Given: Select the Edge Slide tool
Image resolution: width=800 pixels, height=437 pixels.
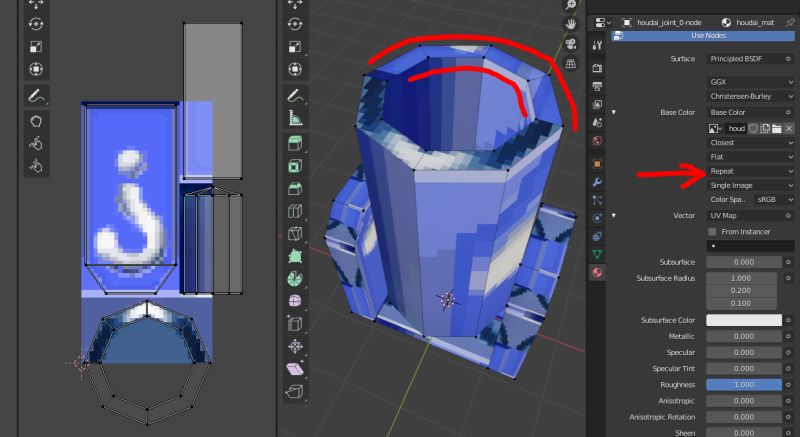Looking at the screenshot, I should click(x=295, y=323).
